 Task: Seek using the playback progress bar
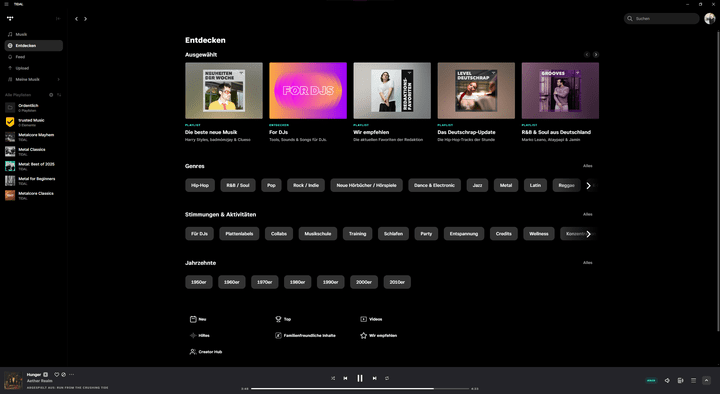(359, 388)
